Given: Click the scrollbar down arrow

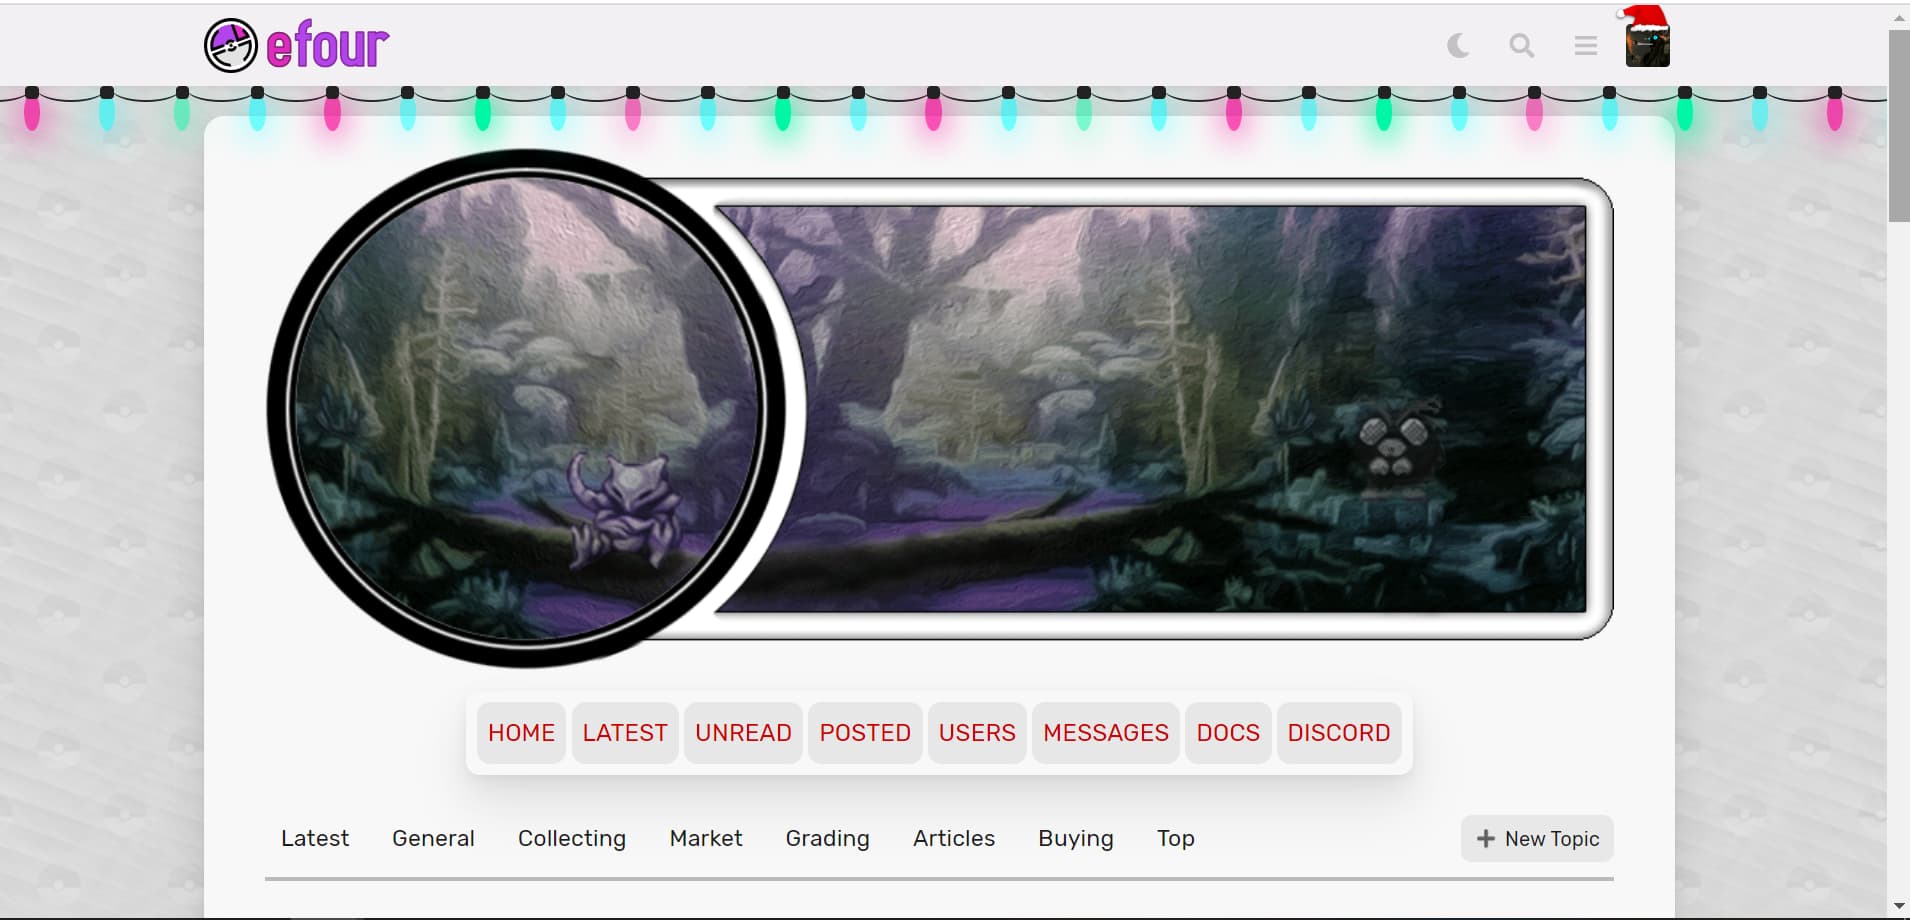Looking at the screenshot, I should click(x=1899, y=907).
